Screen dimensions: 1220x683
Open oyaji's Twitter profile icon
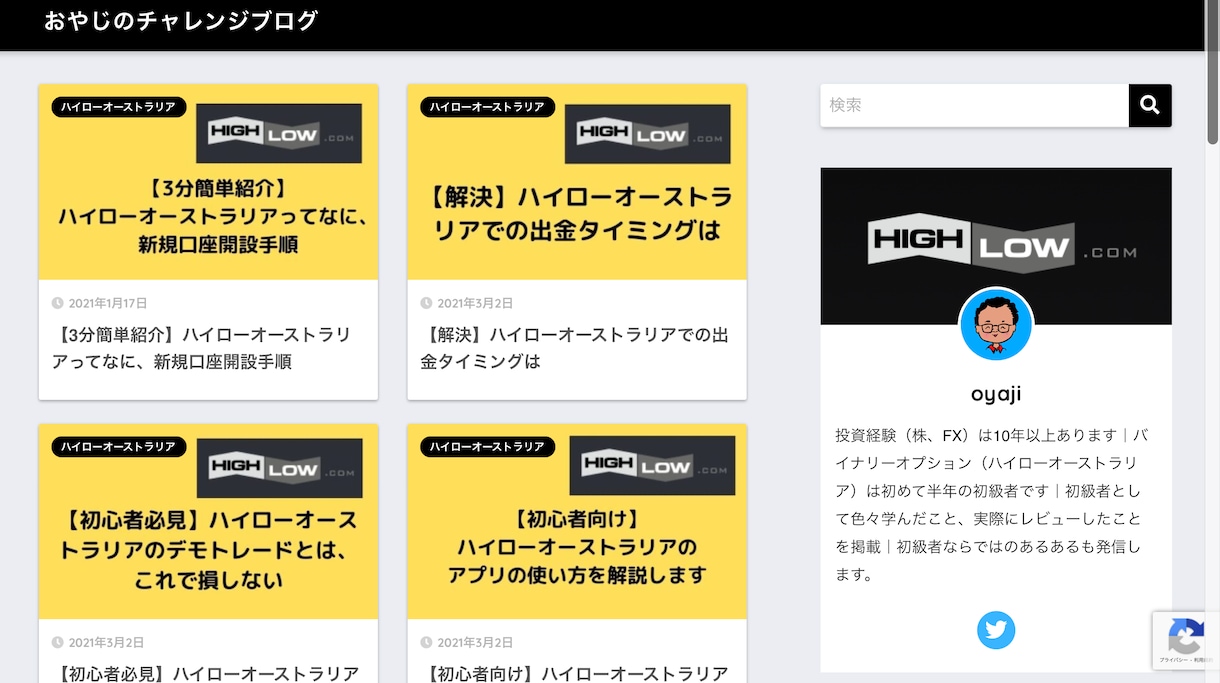(996, 630)
